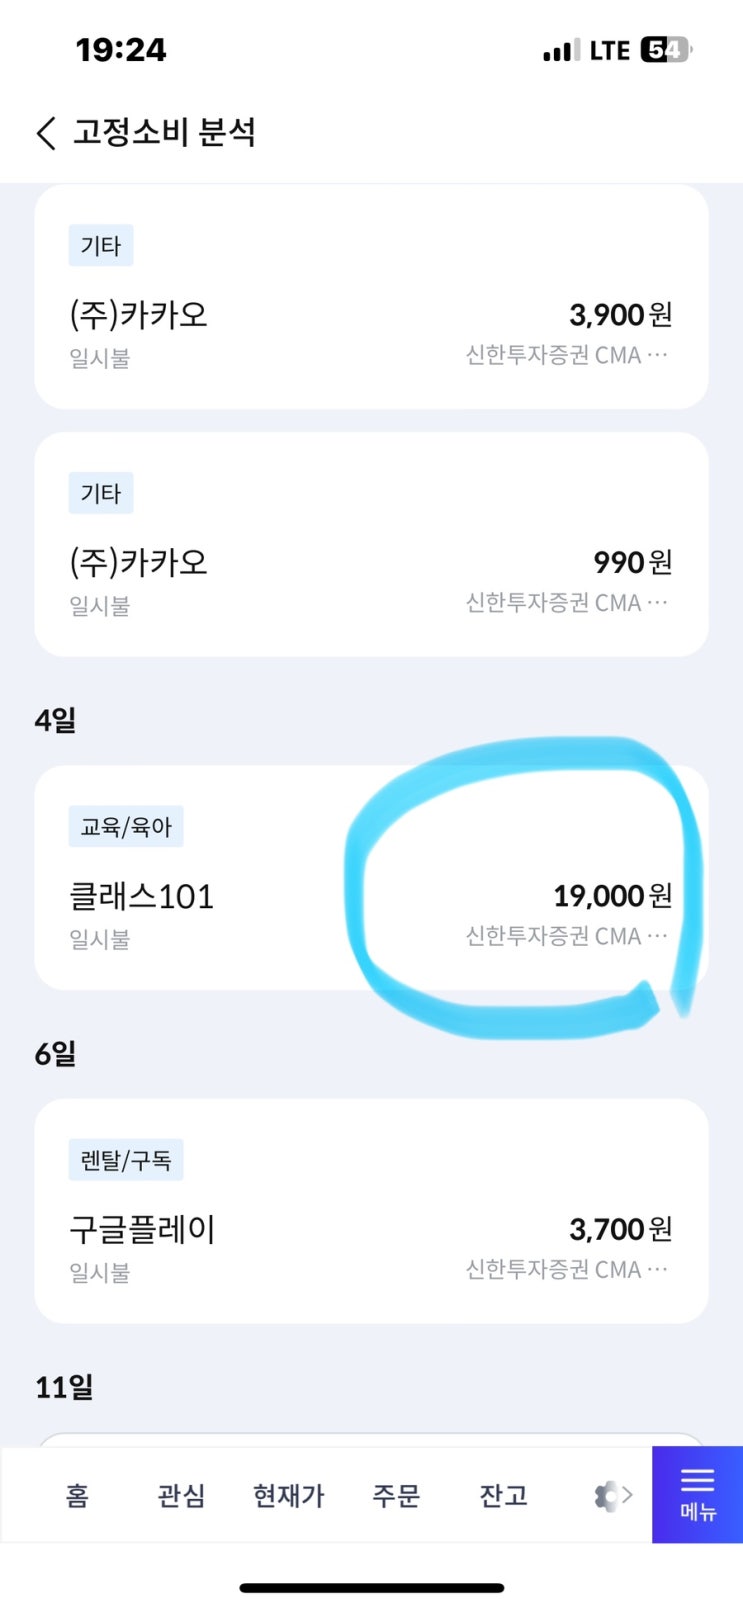Viewport: 743px width, 1608px height.
Task: Tap the 렌탈/구독 category tag
Action: click(x=126, y=1160)
